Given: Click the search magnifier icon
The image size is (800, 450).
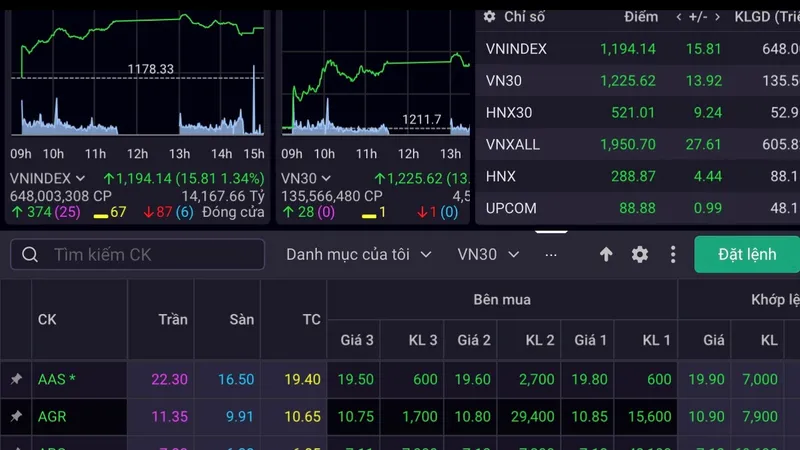Looking at the screenshot, I should (30, 254).
